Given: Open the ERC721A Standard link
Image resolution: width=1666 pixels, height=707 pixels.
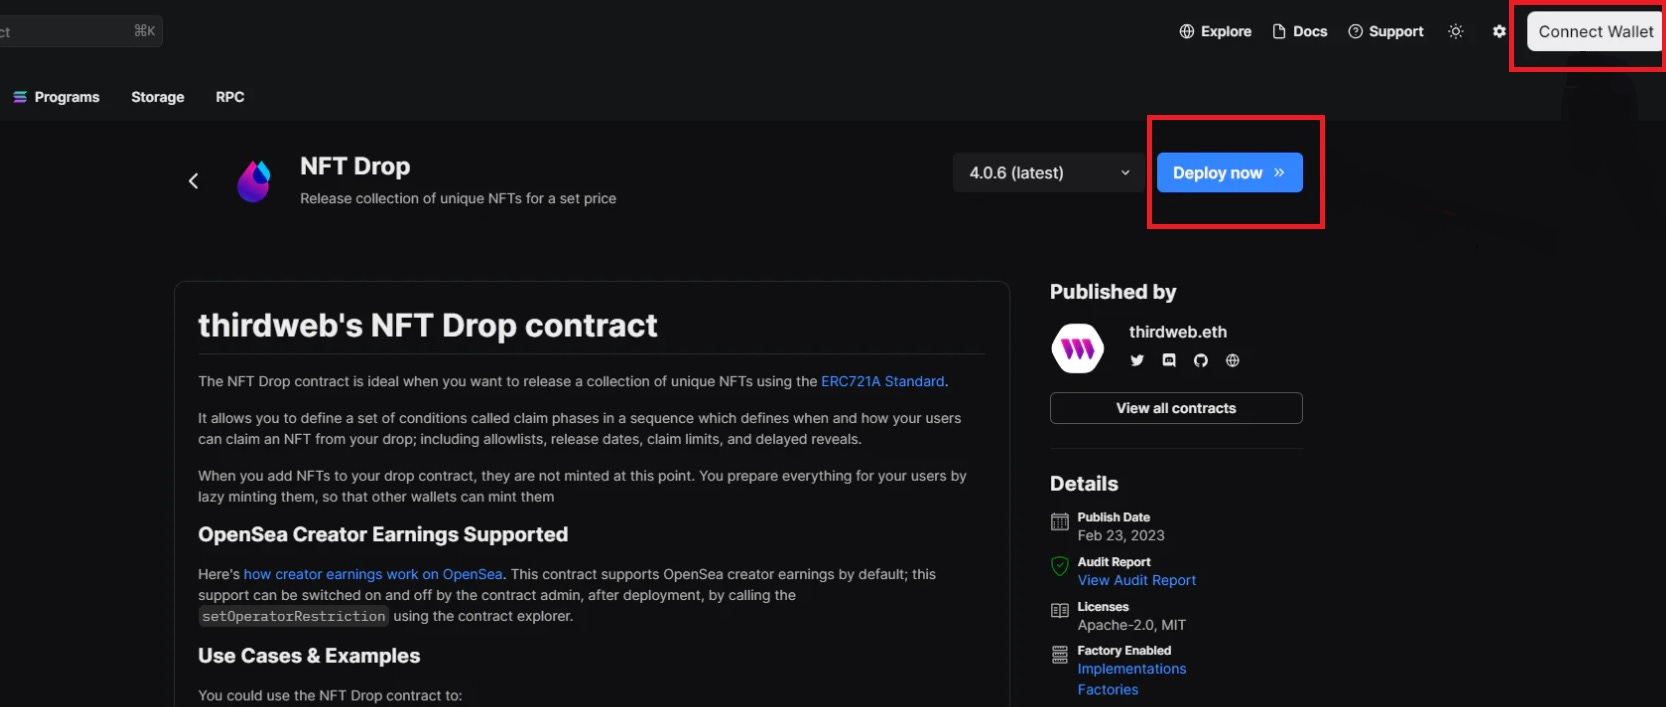Looking at the screenshot, I should click(x=882, y=382).
